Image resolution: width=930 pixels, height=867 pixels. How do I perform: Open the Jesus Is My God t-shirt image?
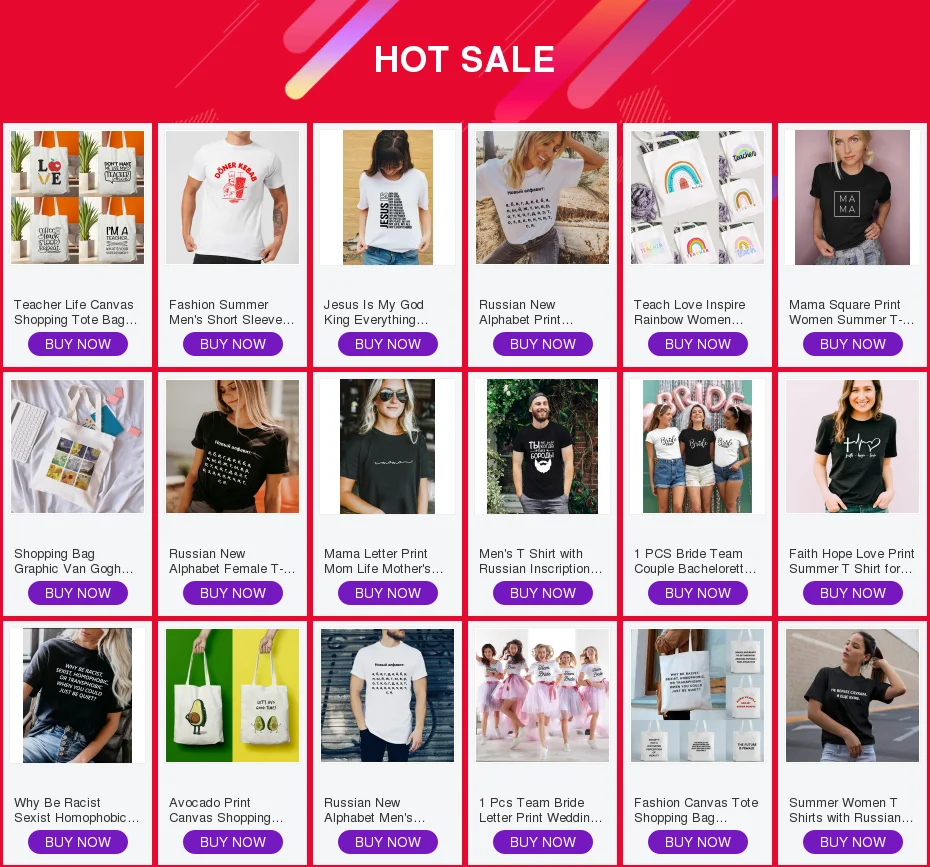tap(387, 197)
